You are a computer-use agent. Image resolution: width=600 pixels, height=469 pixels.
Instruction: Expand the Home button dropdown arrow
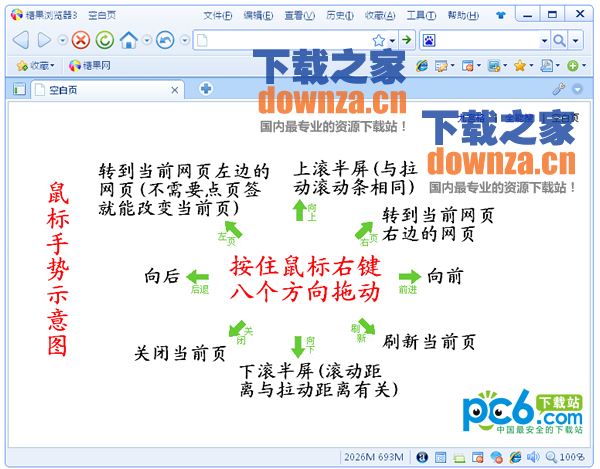coord(146,40)
